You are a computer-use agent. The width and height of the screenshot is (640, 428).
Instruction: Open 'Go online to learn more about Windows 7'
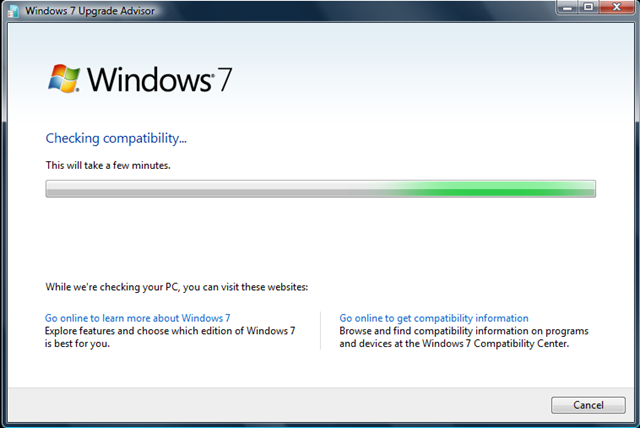[138, 318]
